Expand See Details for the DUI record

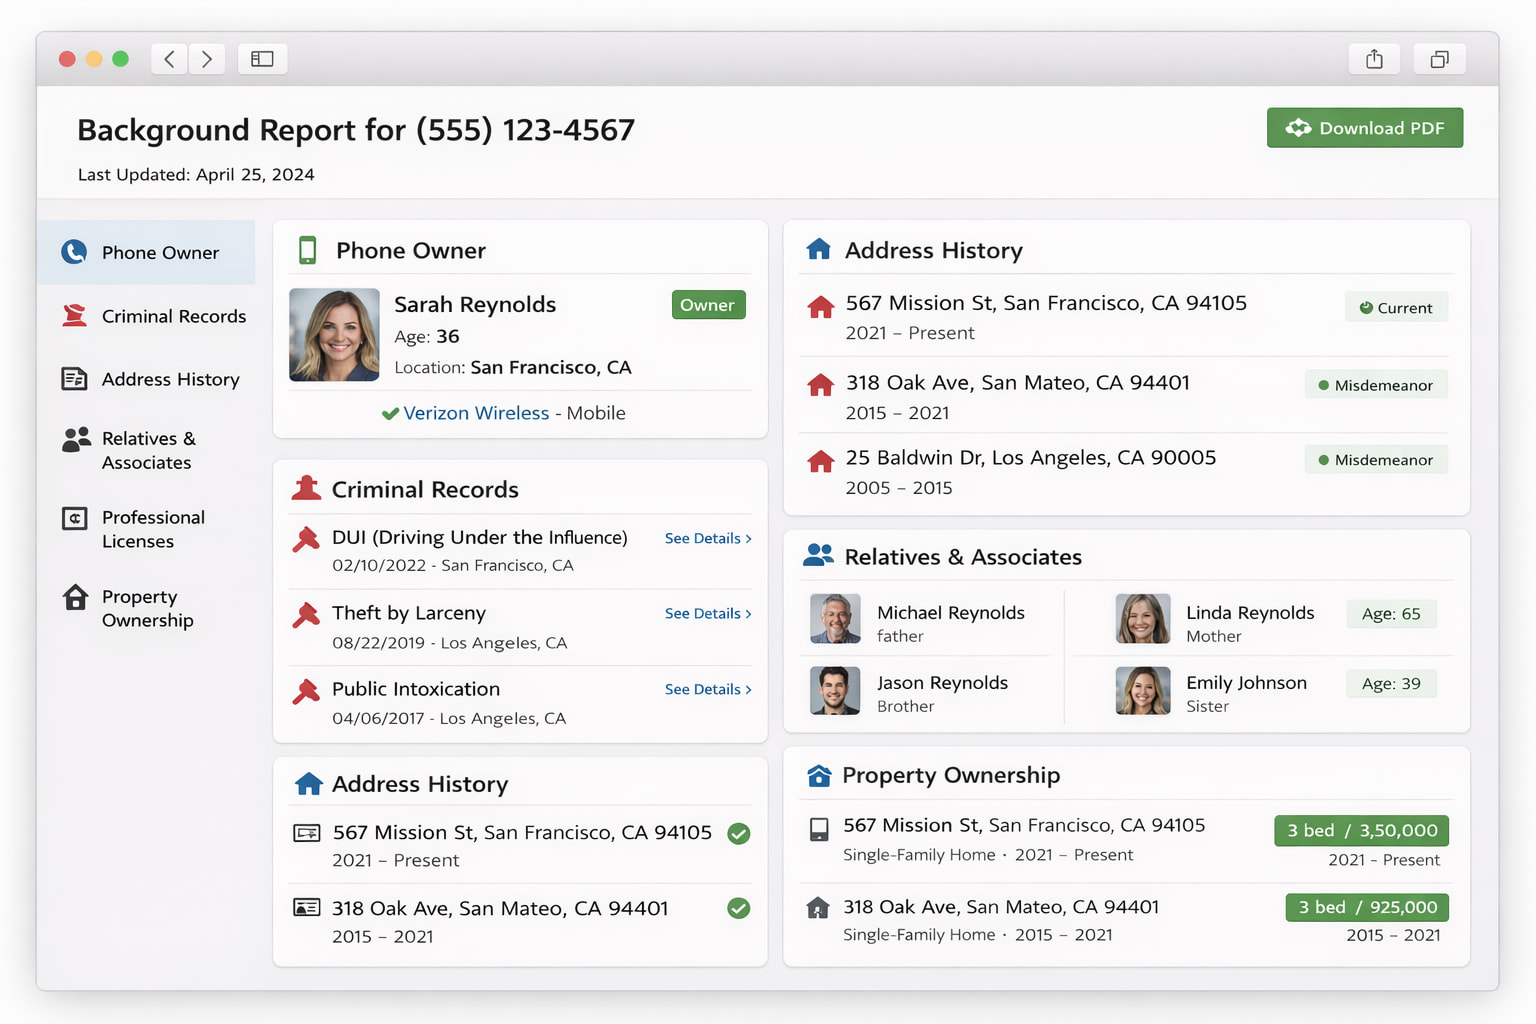707,538
